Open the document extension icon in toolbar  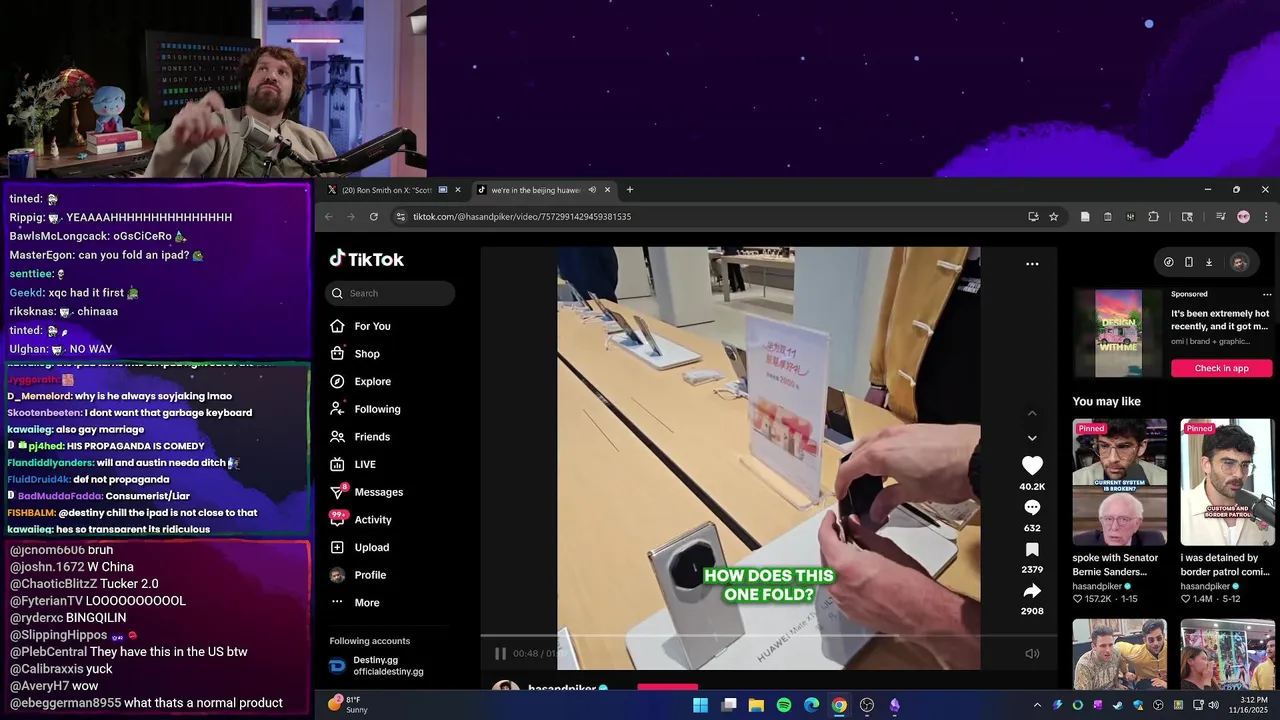click(1085, 216)
